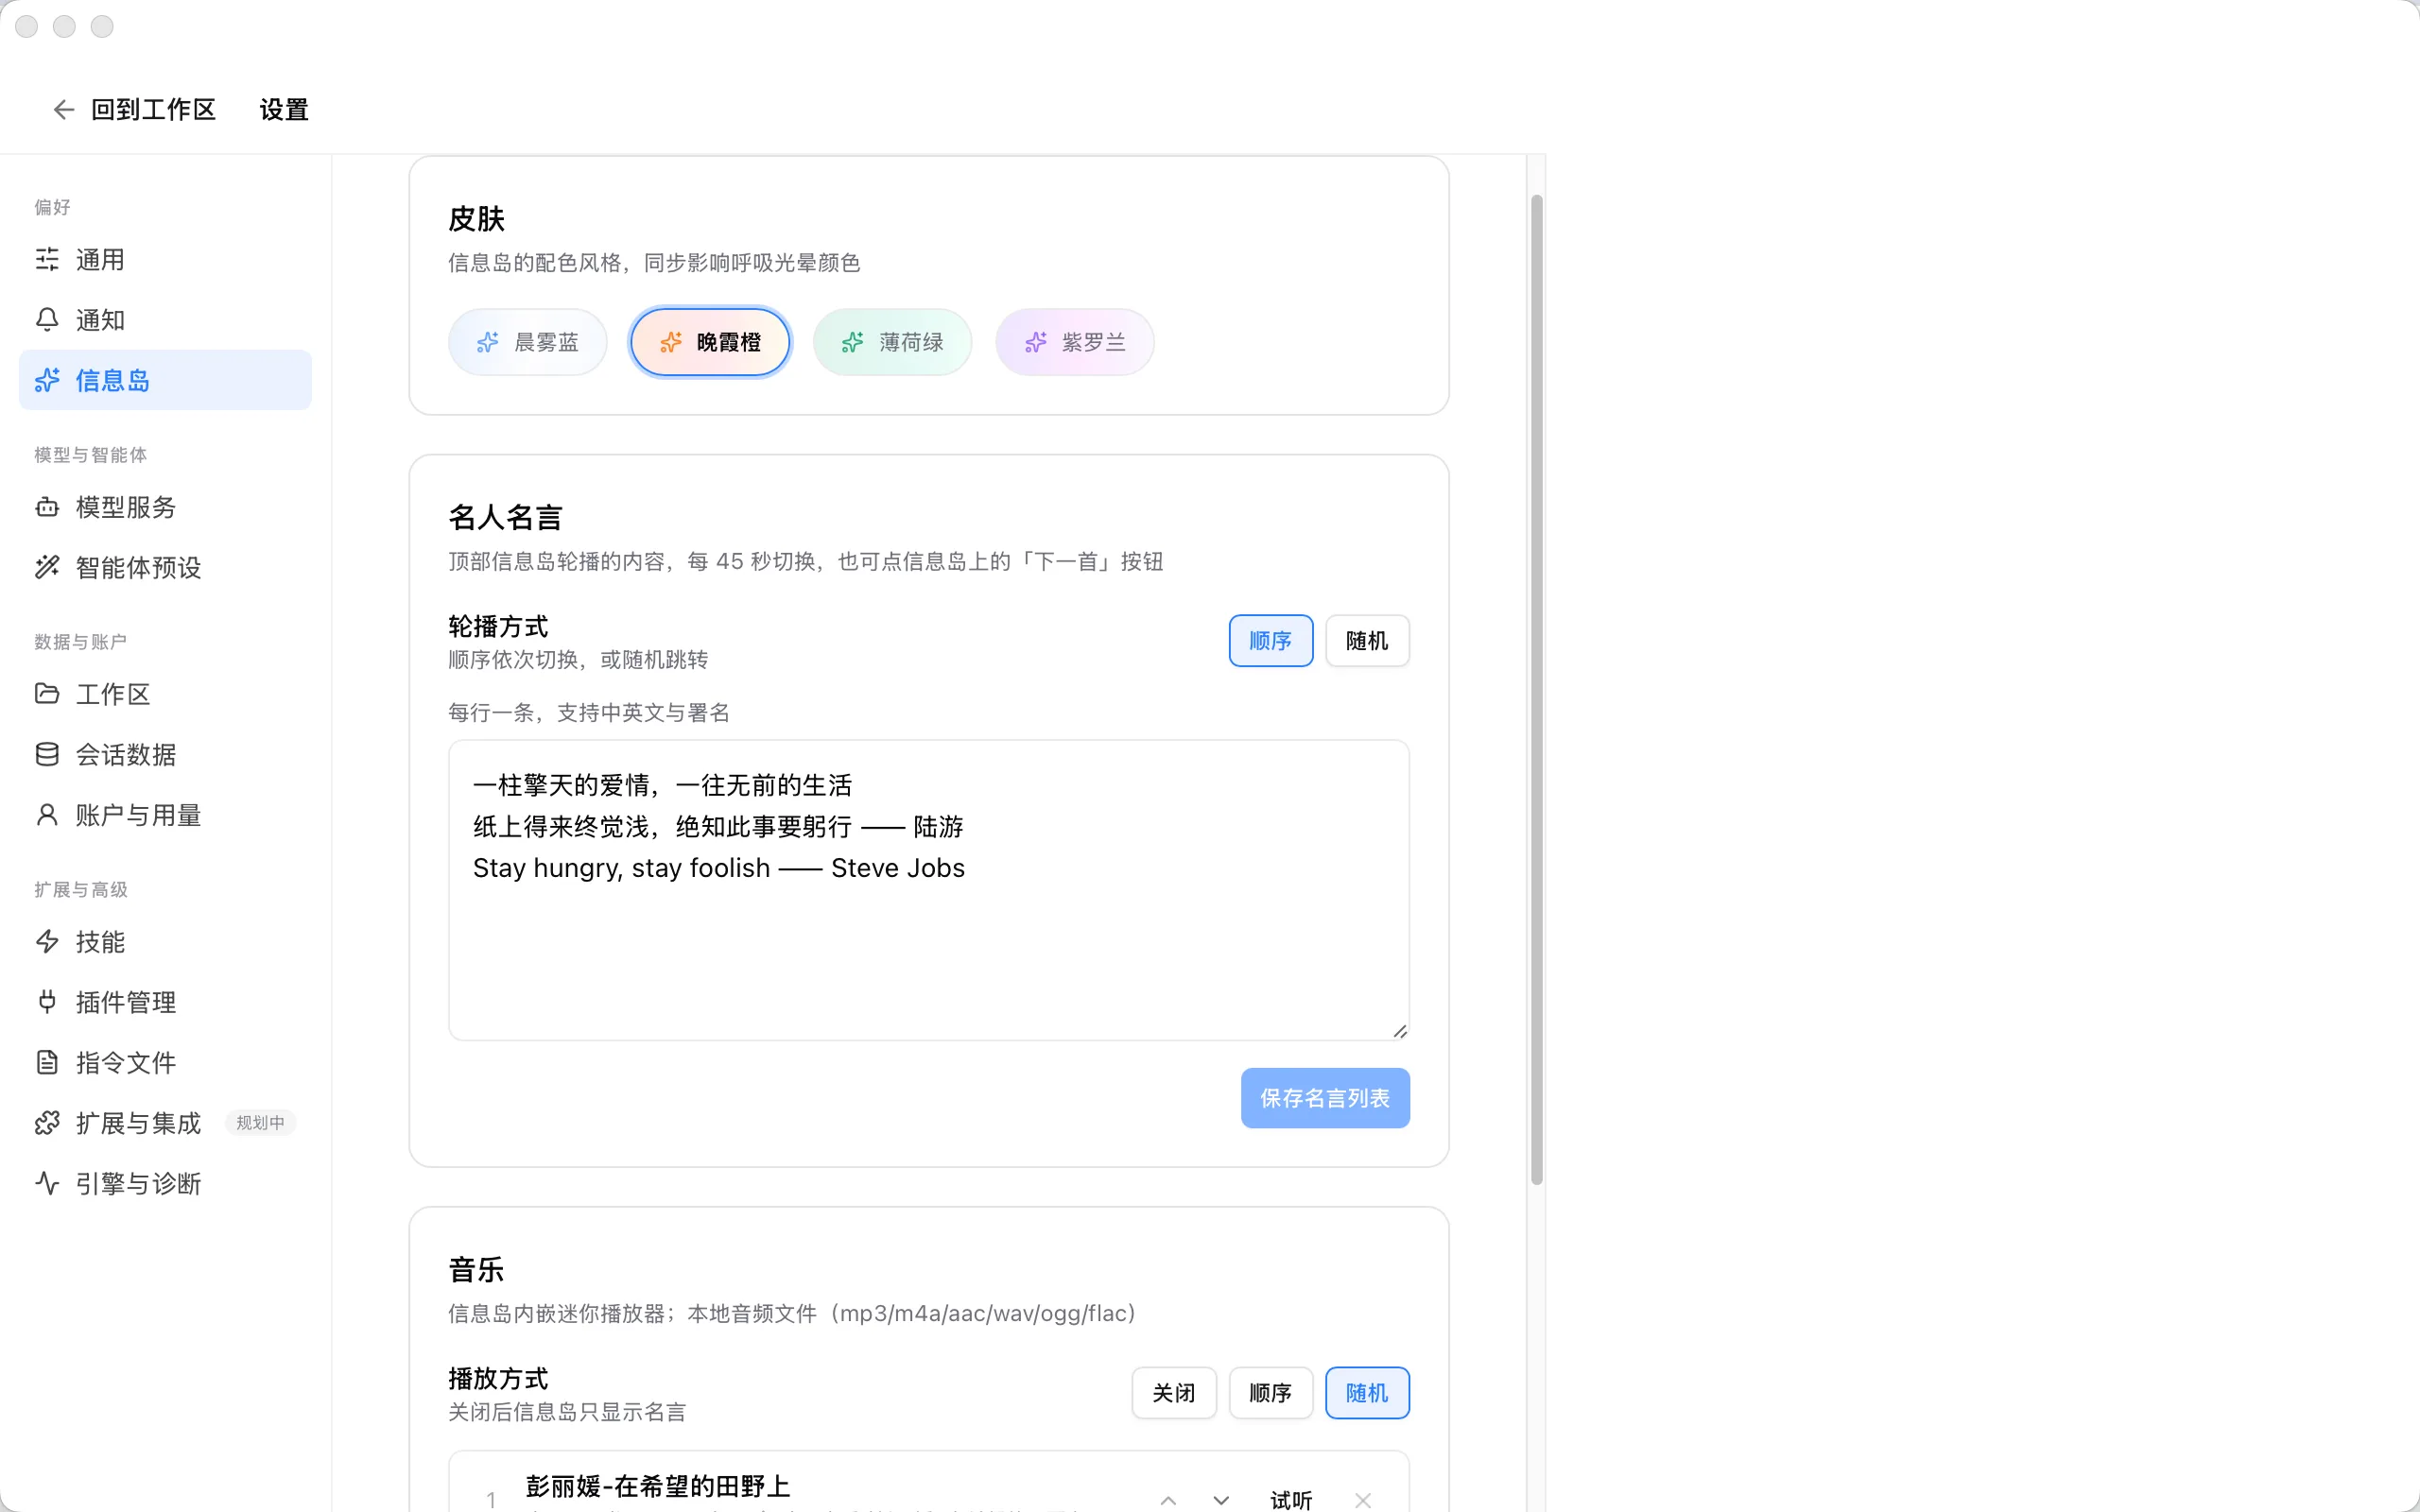The image size is (2420, 1512).
Task: Click the robot icon next to 模型服务
Action: (47, 507)
